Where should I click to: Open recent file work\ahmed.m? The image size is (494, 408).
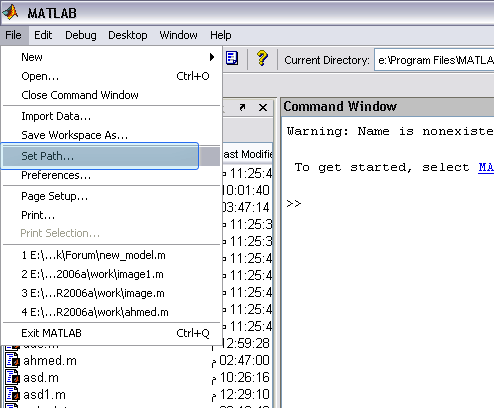pos(111,312)
